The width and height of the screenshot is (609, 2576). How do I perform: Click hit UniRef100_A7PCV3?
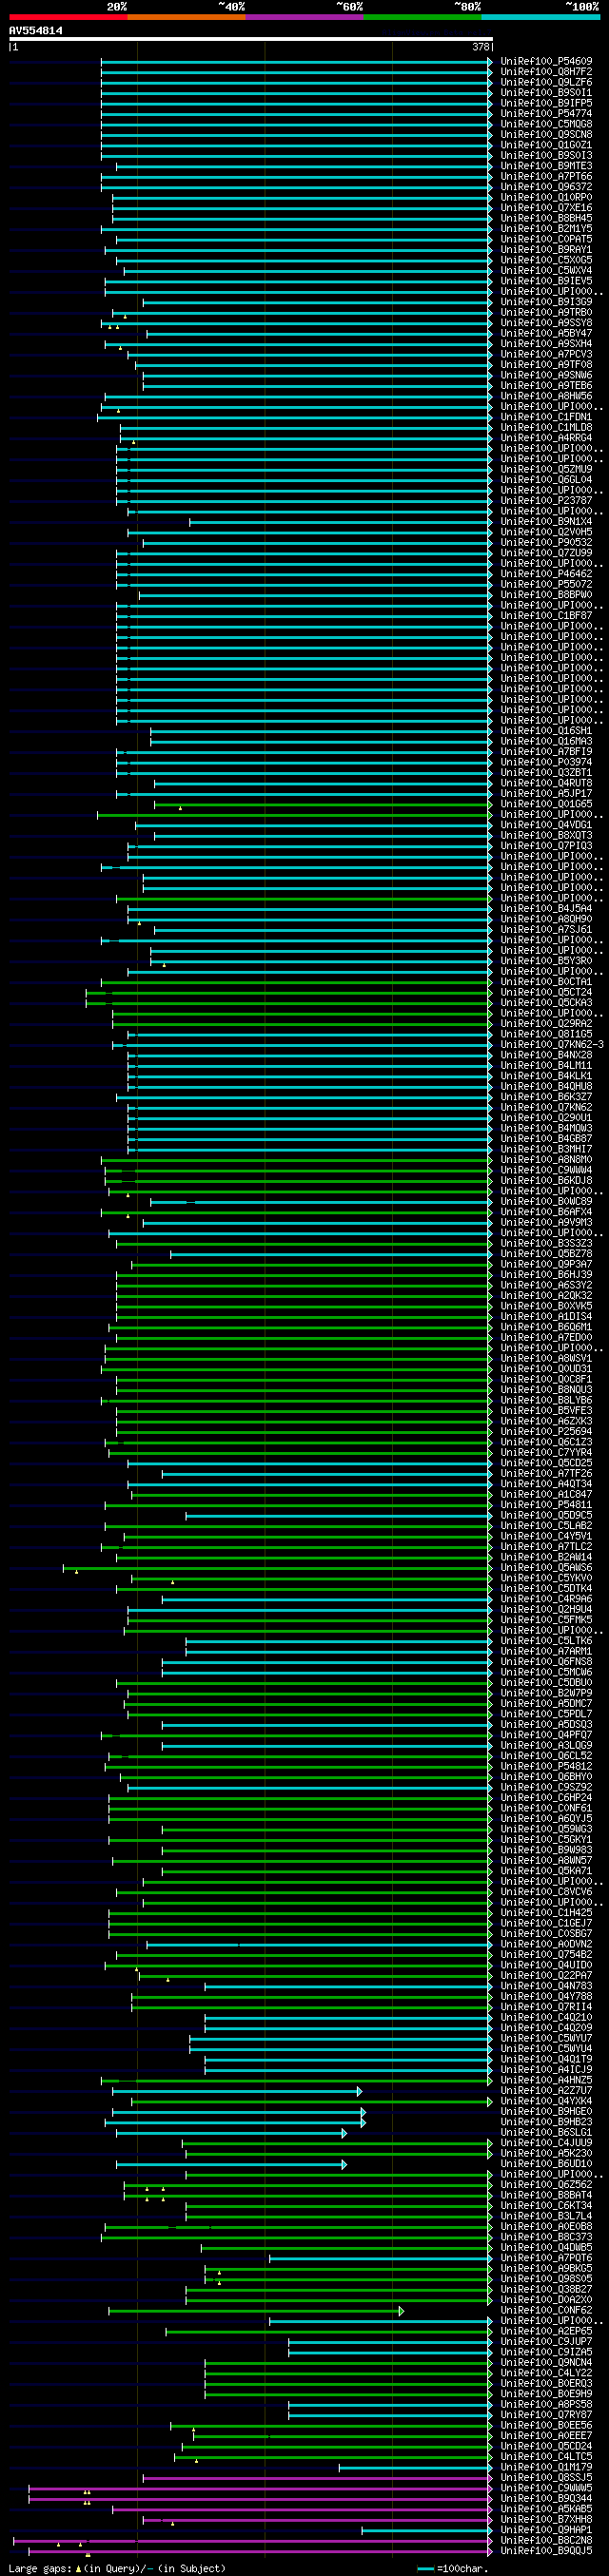tap(546, 355)
